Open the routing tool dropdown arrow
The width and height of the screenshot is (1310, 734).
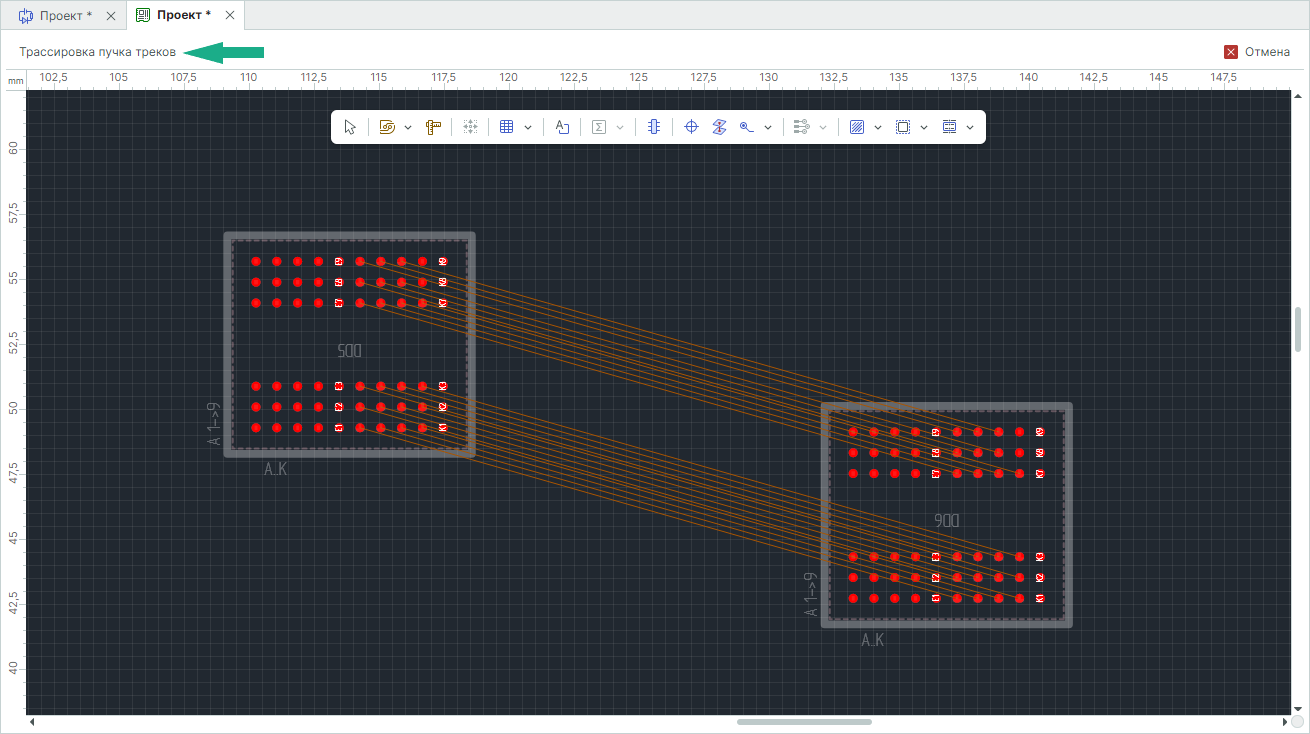tap(408, 127)
